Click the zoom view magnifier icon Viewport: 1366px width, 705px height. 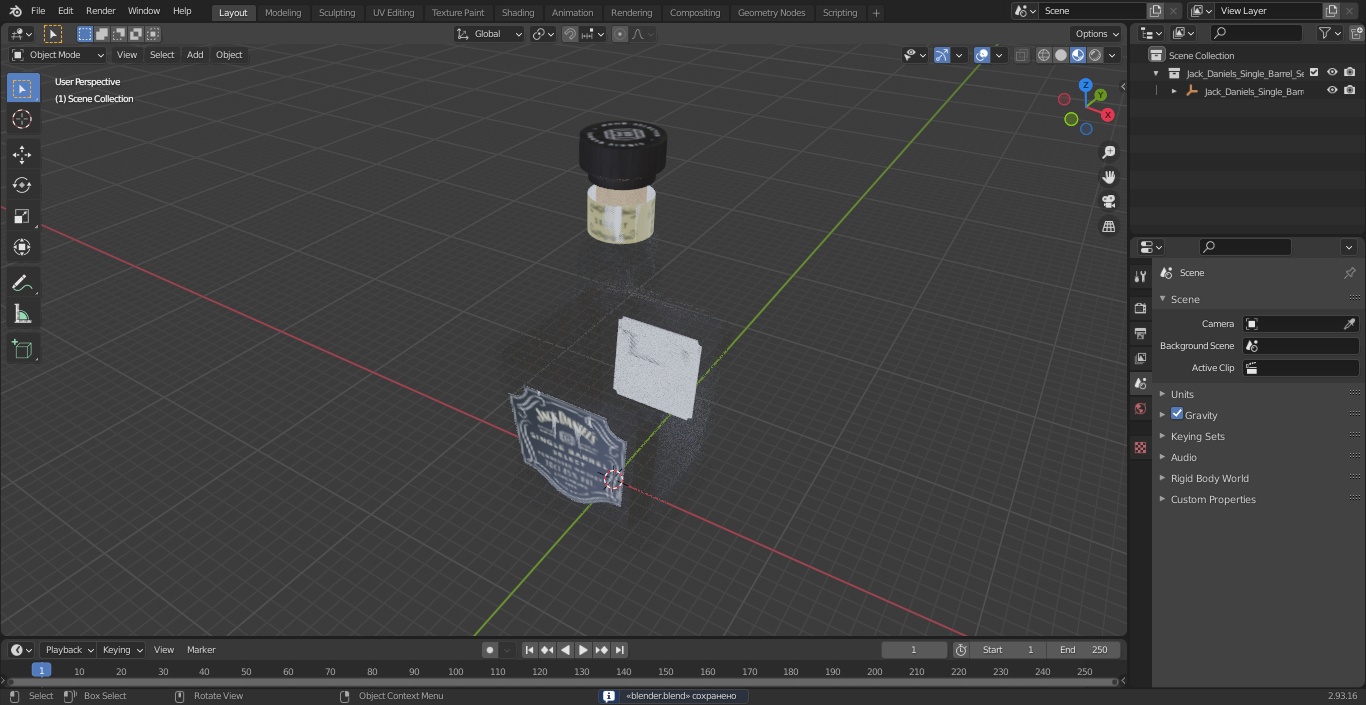[1109, 152]
